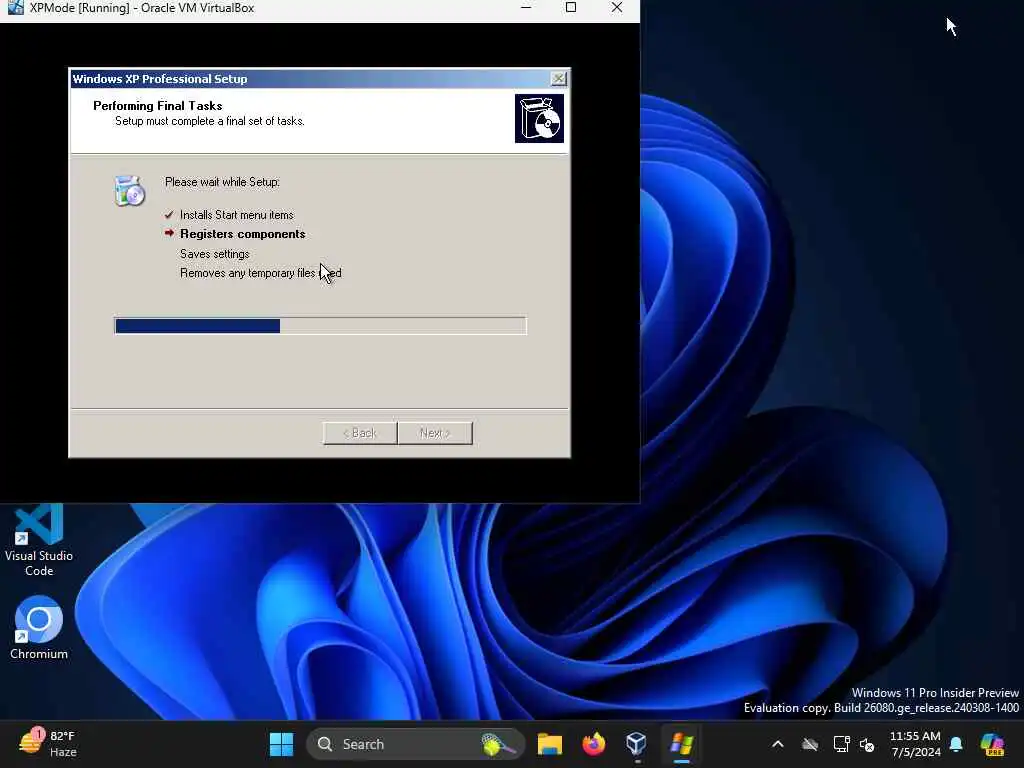
Task: Open File Explorer from the taskbar
Action: coord(550,744)
